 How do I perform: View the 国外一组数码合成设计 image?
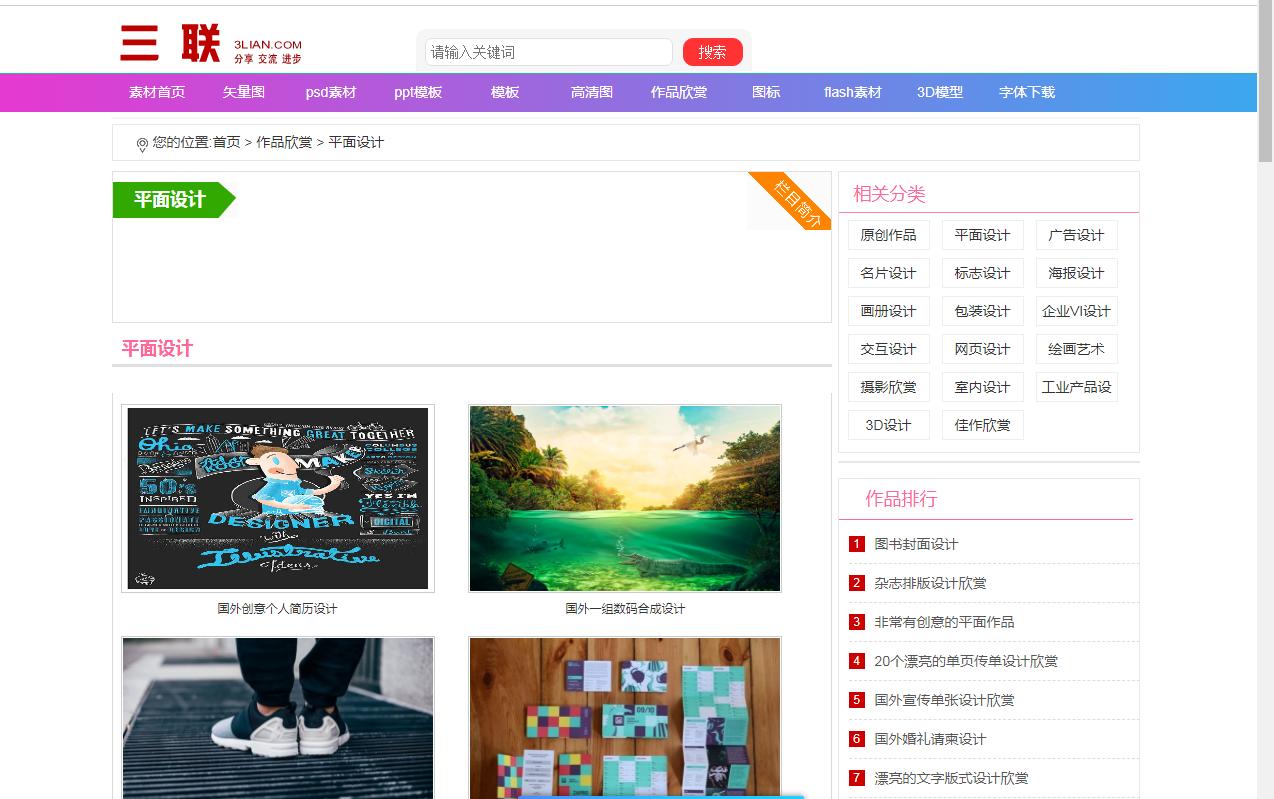624,498
